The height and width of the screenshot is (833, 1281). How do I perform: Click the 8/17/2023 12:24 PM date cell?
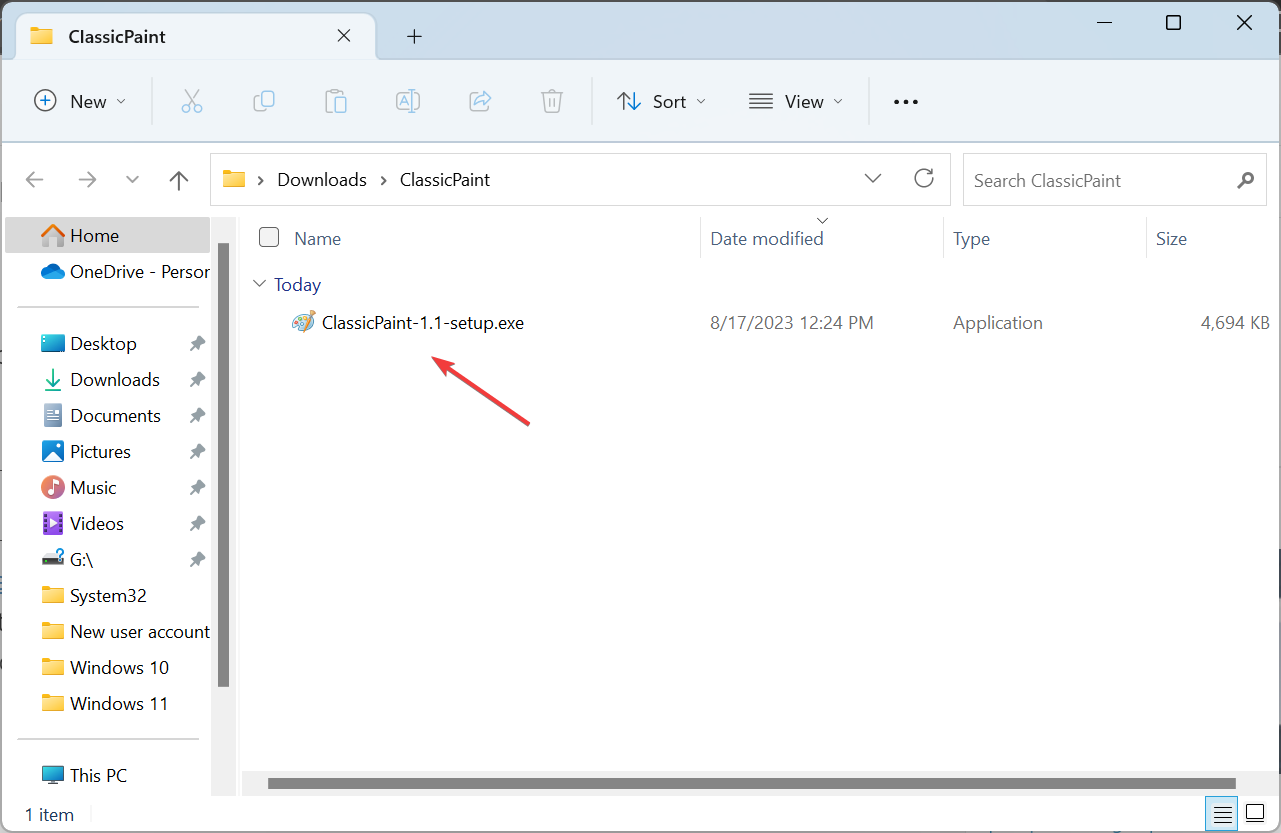pyautogui.click(x=792, y=322)
